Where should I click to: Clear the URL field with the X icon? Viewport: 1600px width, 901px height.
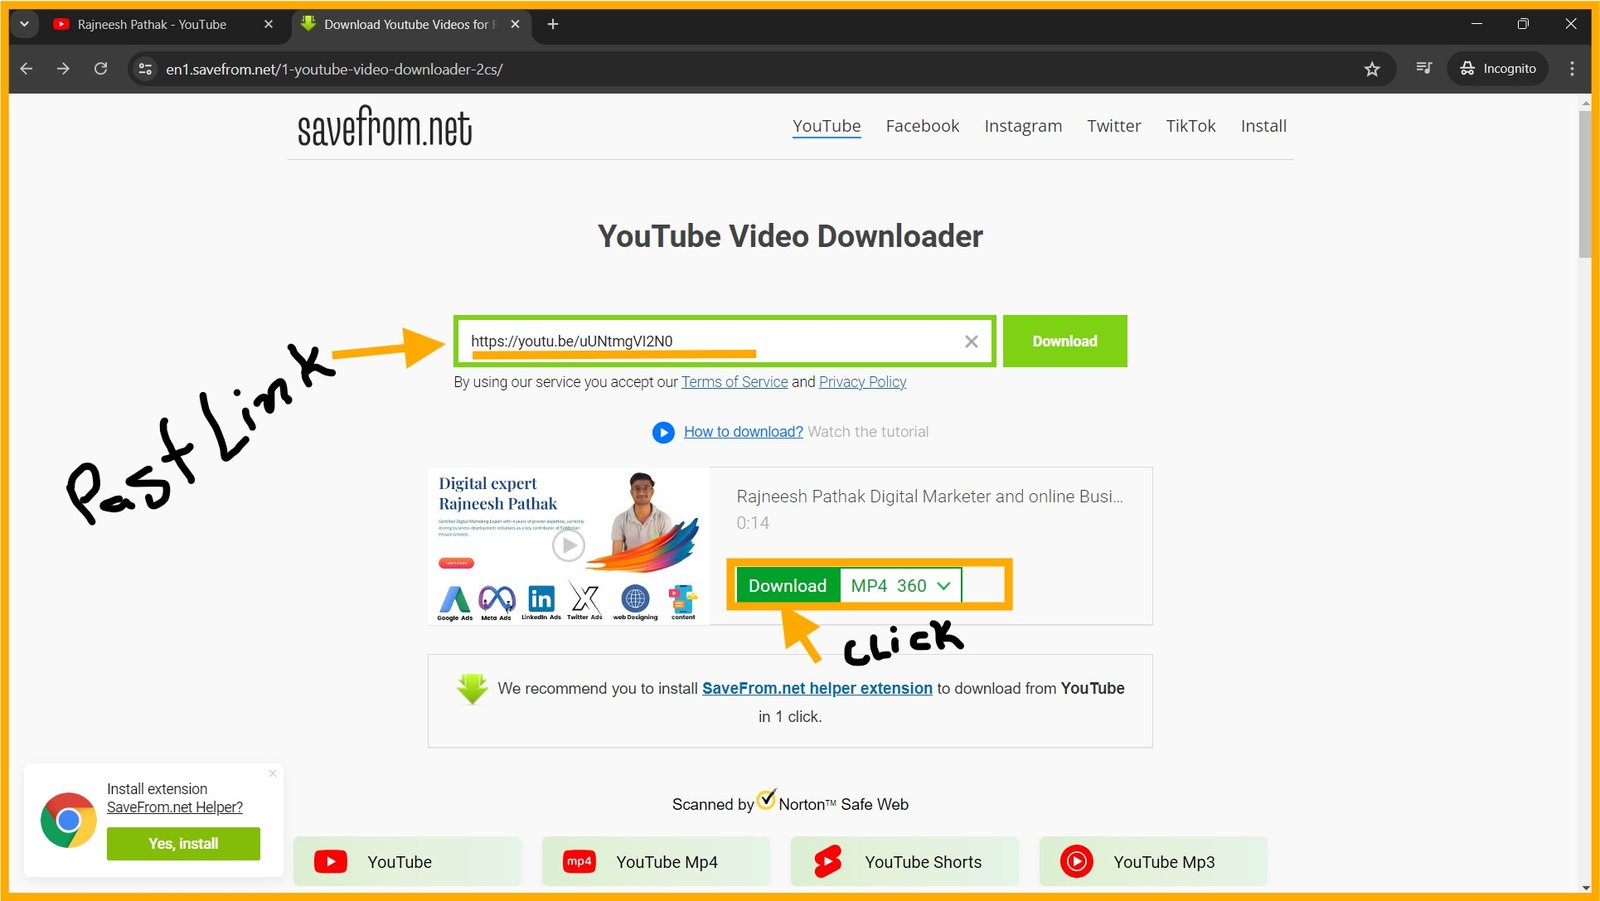(x=971, y=341)
